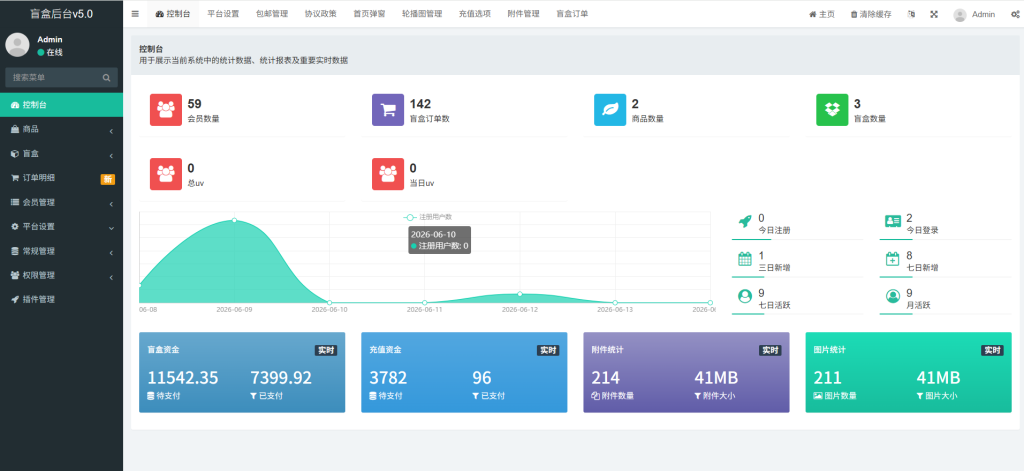This screenshot has width=1024, height=471.
Task: Click the 盲盒后台v5.0 logo title
Action: click(61, 14)
